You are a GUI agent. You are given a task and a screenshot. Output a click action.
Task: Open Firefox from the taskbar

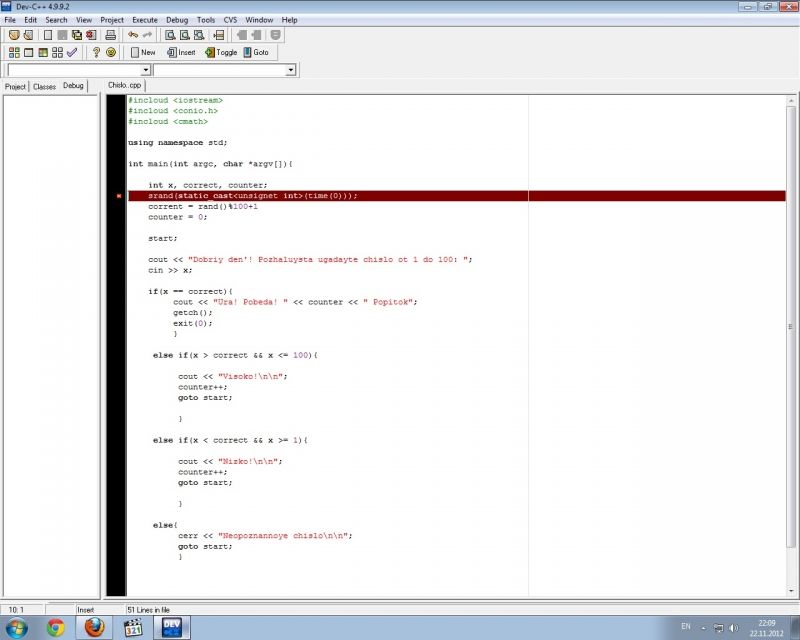(x=95, y=627)
